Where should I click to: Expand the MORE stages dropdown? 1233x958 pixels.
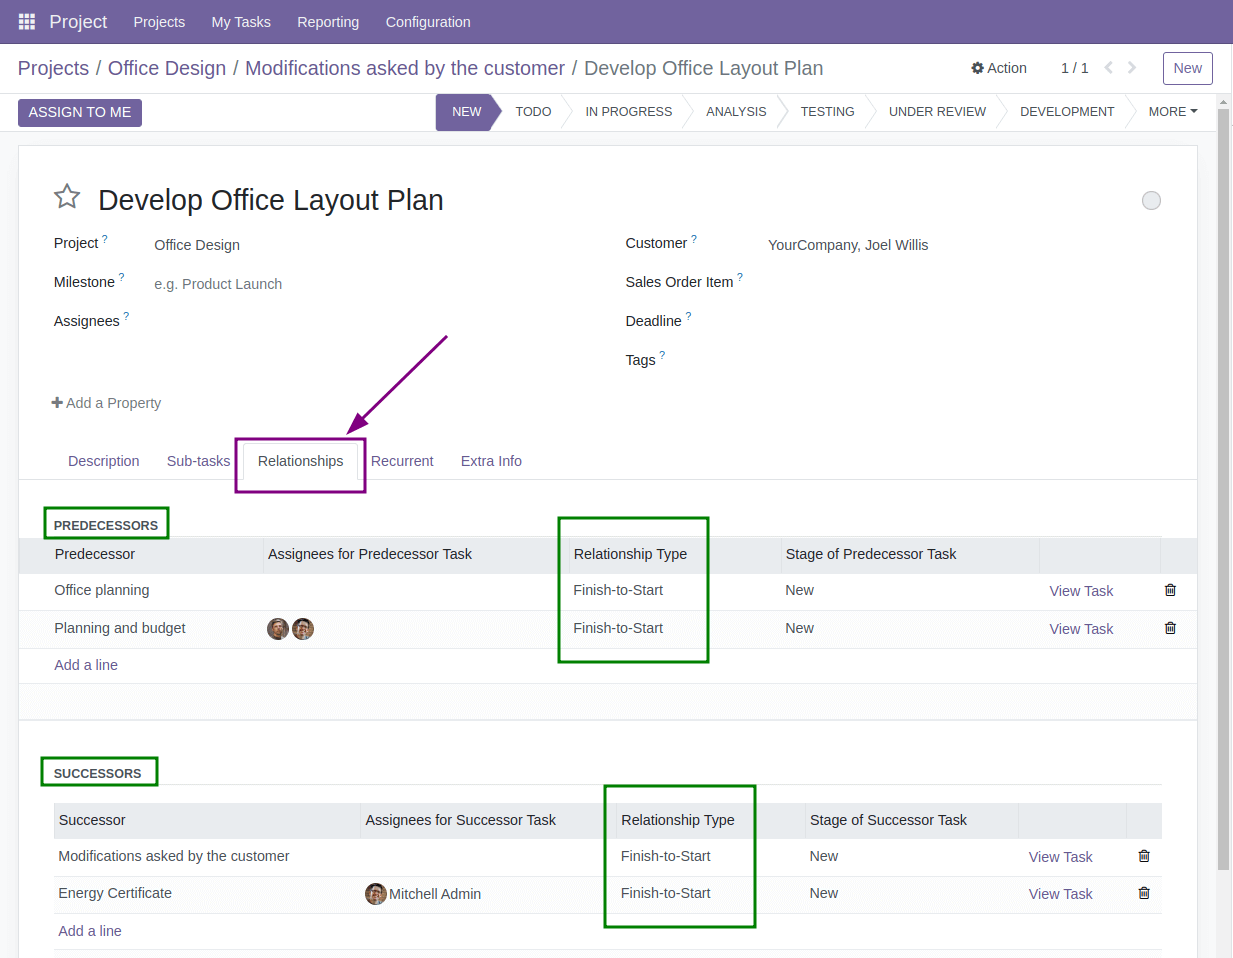click(1172, 111)
